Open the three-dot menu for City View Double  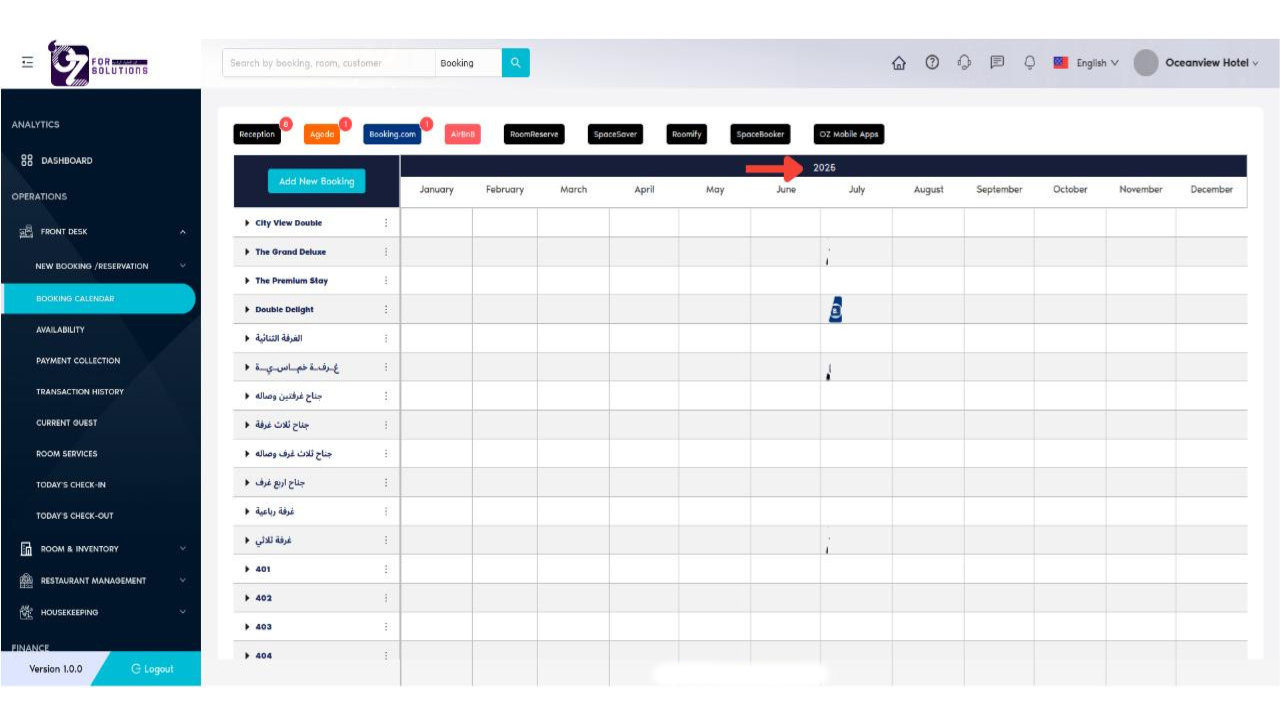coord(386,223)
